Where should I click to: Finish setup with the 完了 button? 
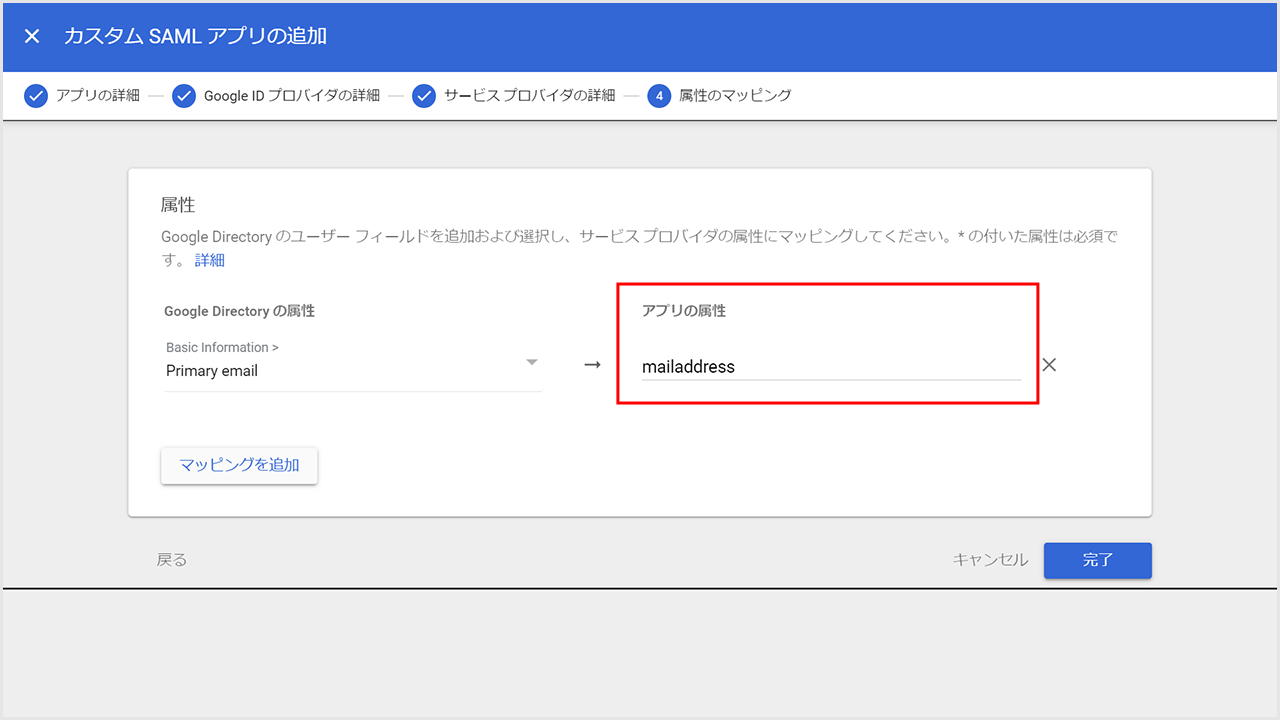point(1097,560)
